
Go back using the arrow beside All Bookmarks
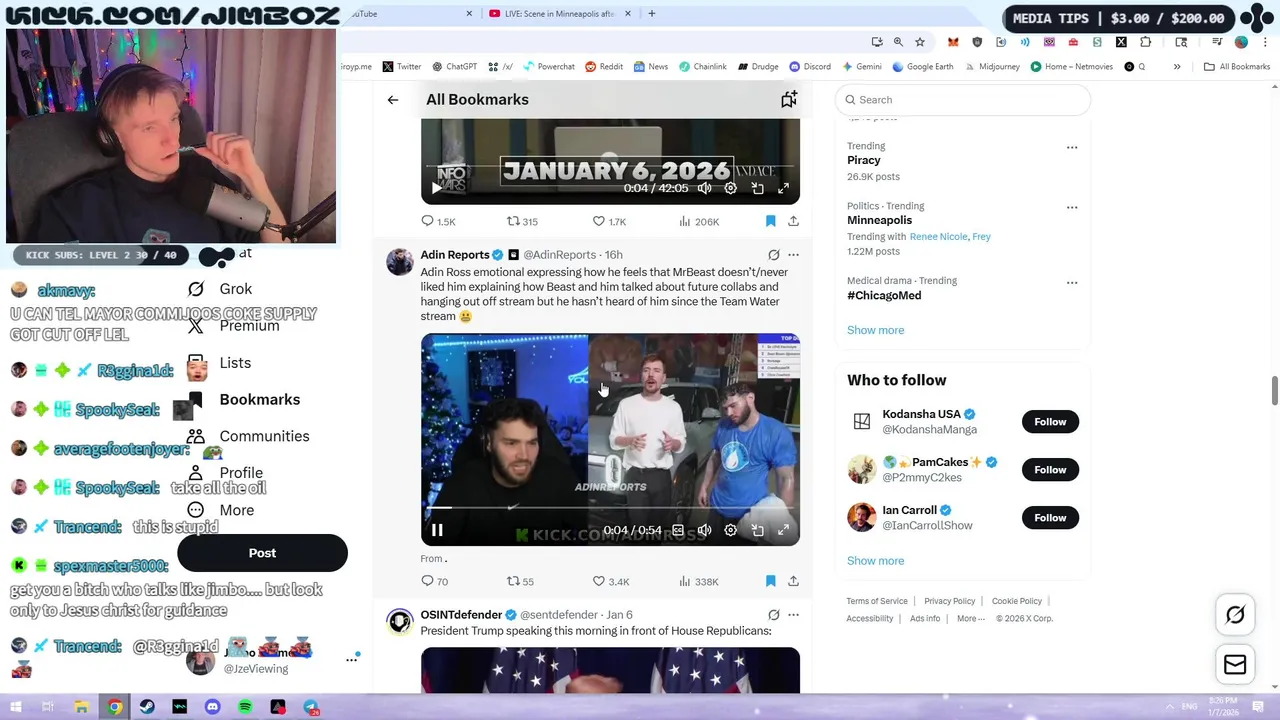pyautogui.click(x=393, y=100)
